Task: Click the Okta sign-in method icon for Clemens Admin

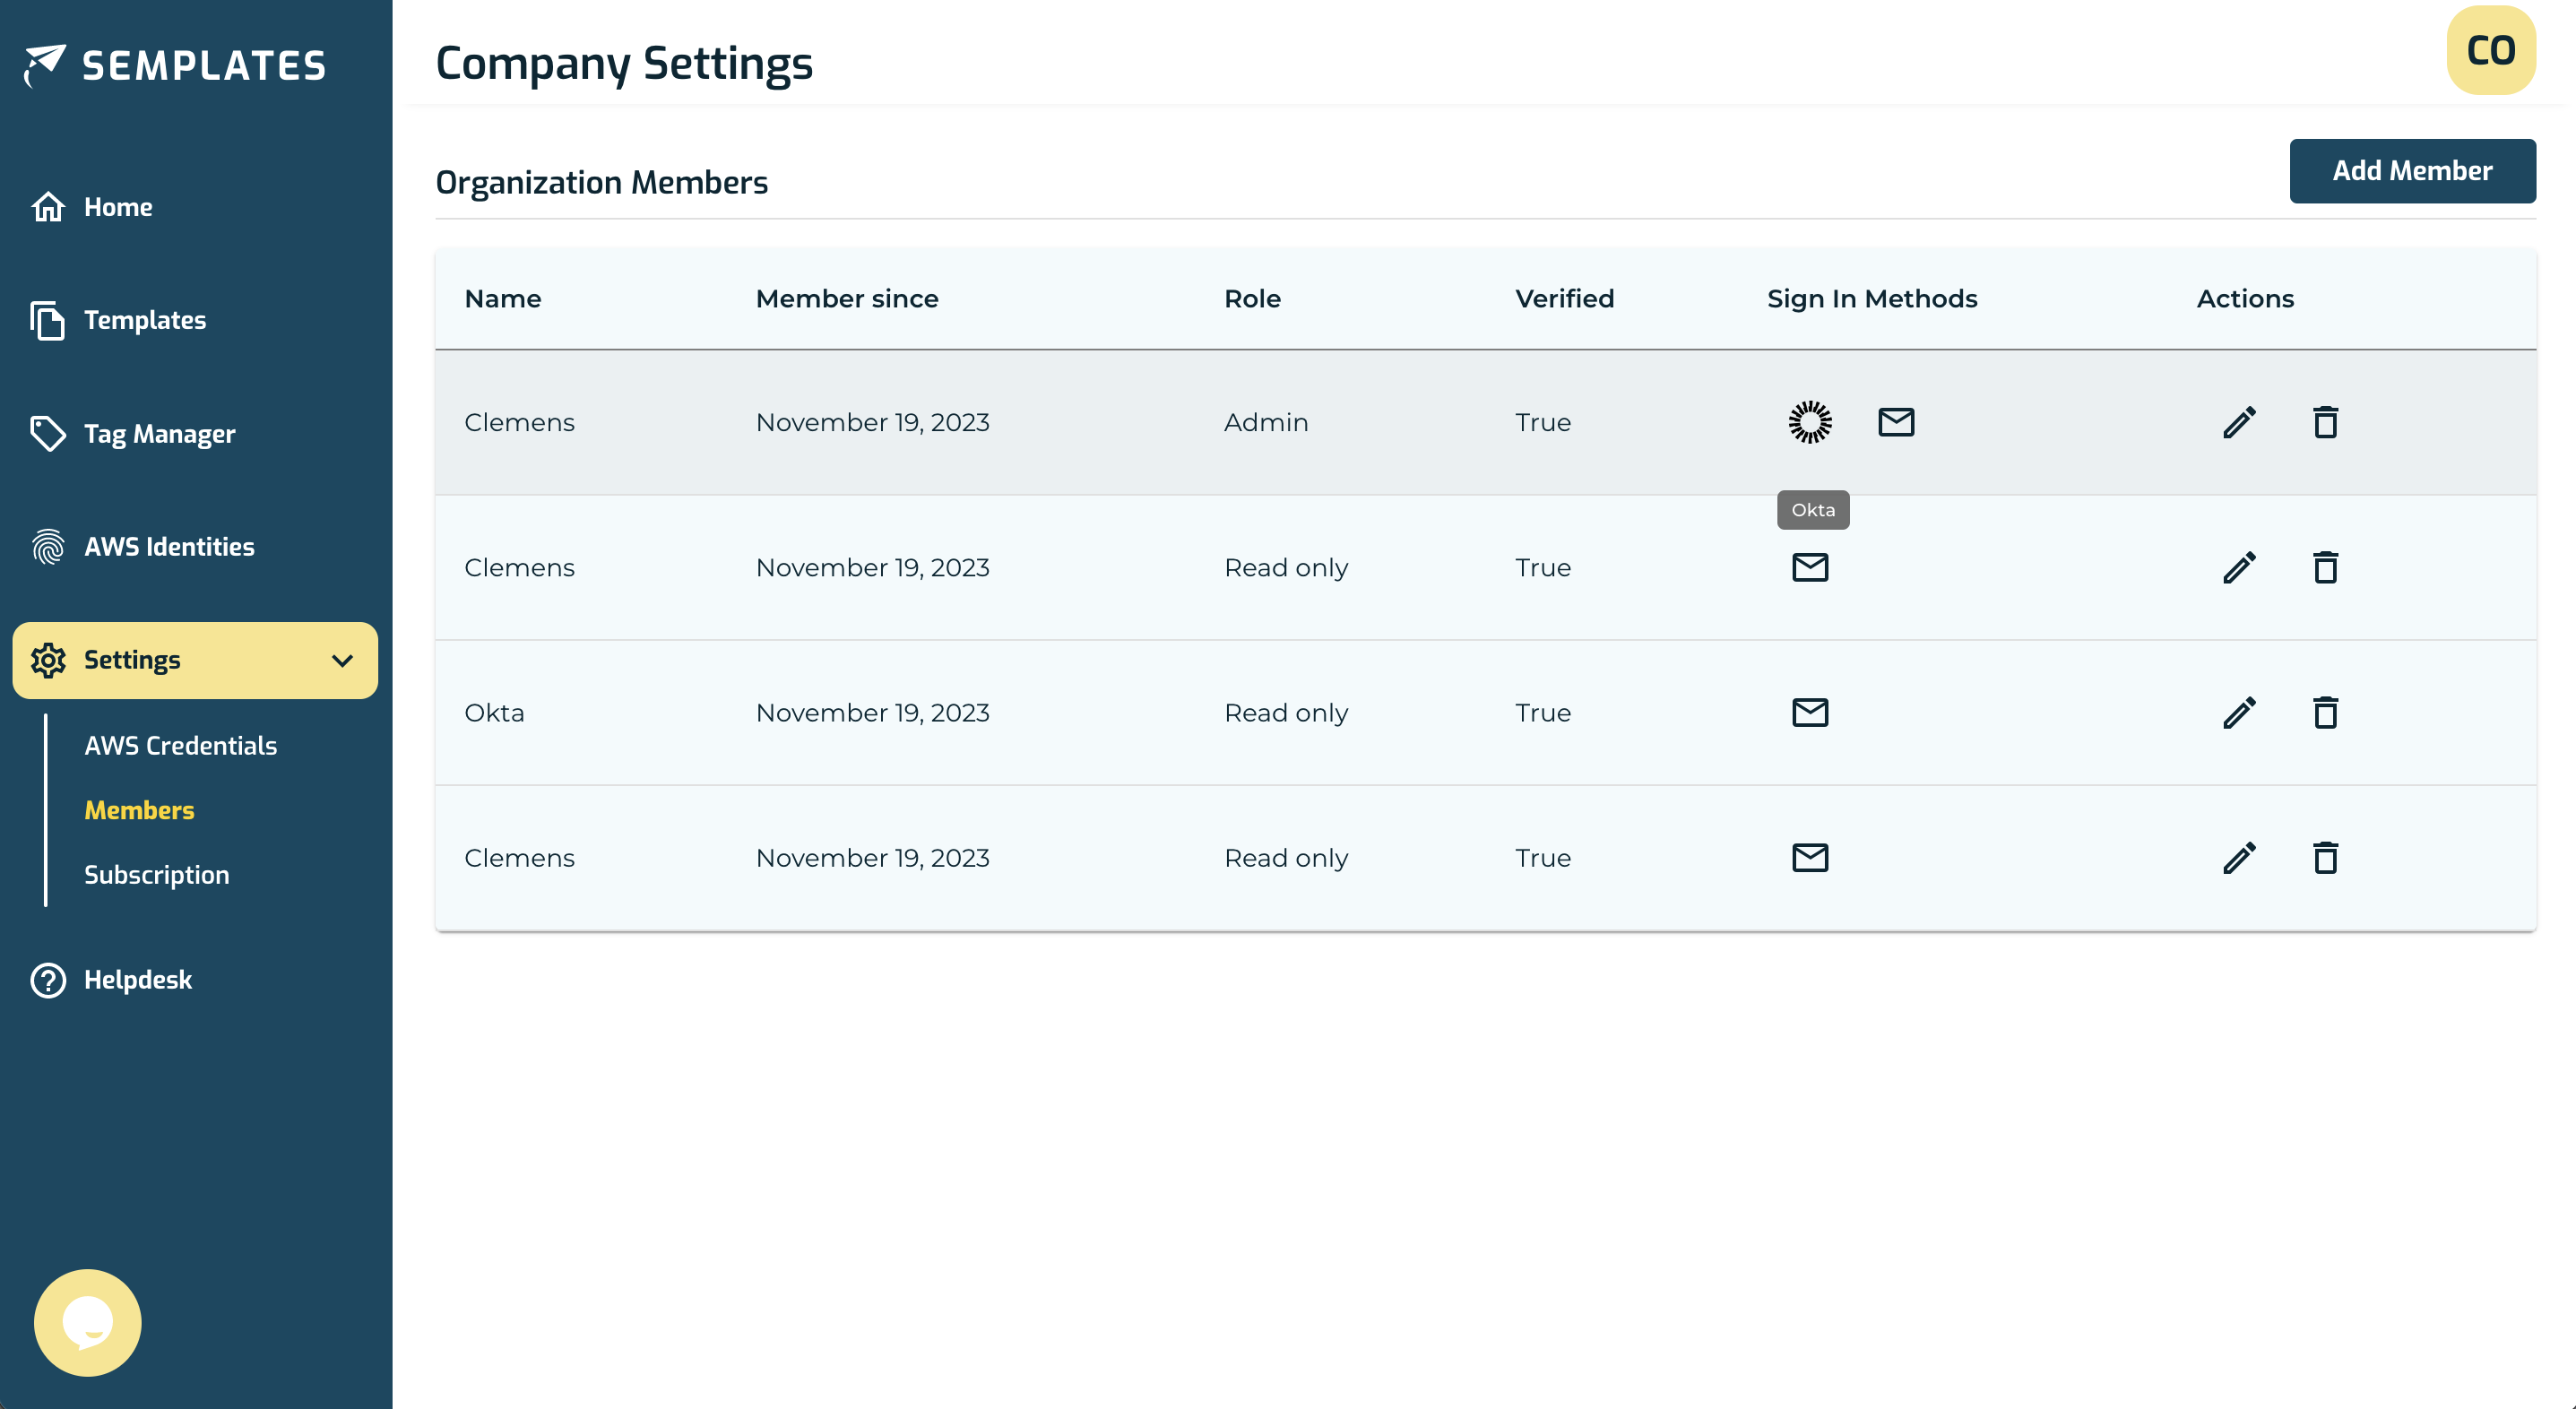Action: coord(1811,421)
